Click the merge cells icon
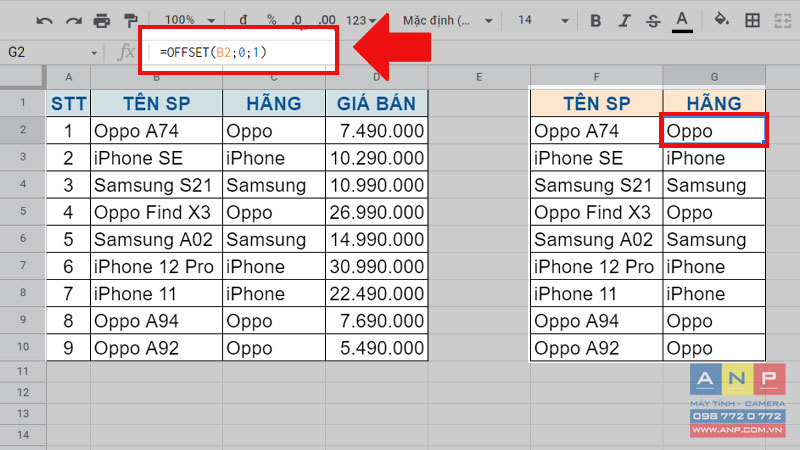Screen dimensions: 800x450 click(x=782, y=21)
